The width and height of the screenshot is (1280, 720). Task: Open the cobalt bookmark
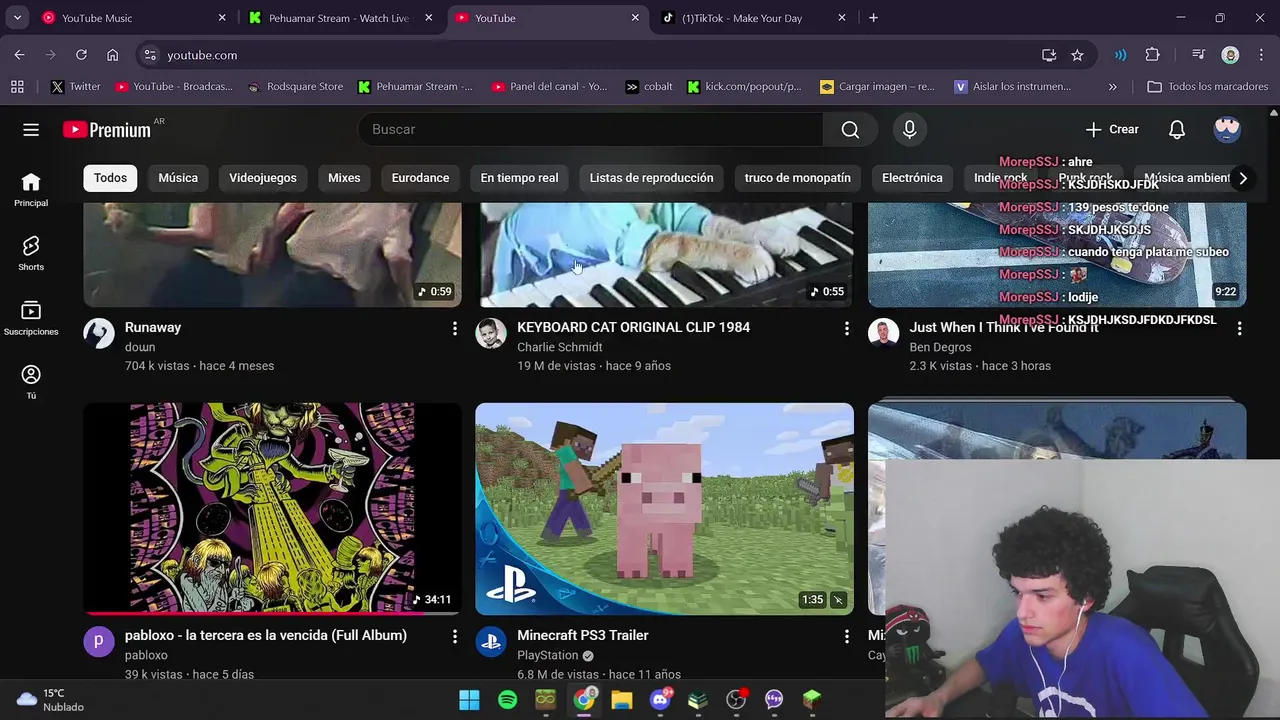point(649,87)
